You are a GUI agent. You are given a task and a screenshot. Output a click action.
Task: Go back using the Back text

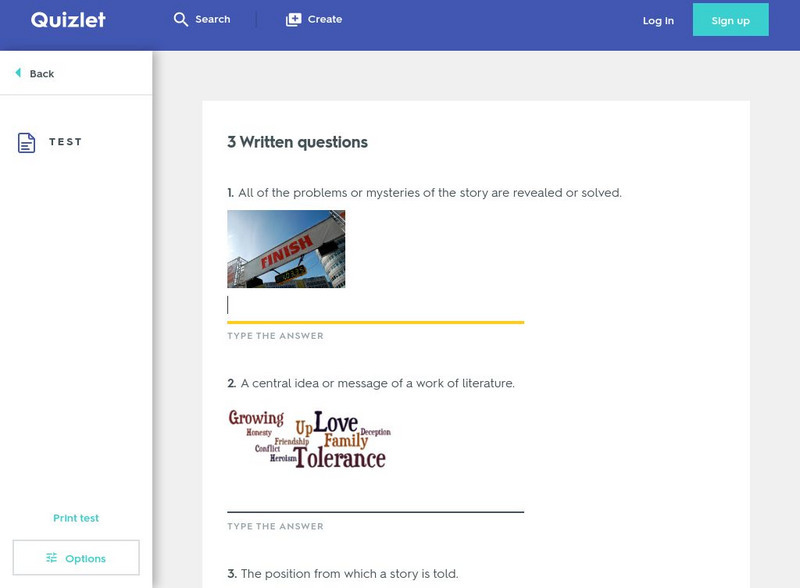point(42,74)
